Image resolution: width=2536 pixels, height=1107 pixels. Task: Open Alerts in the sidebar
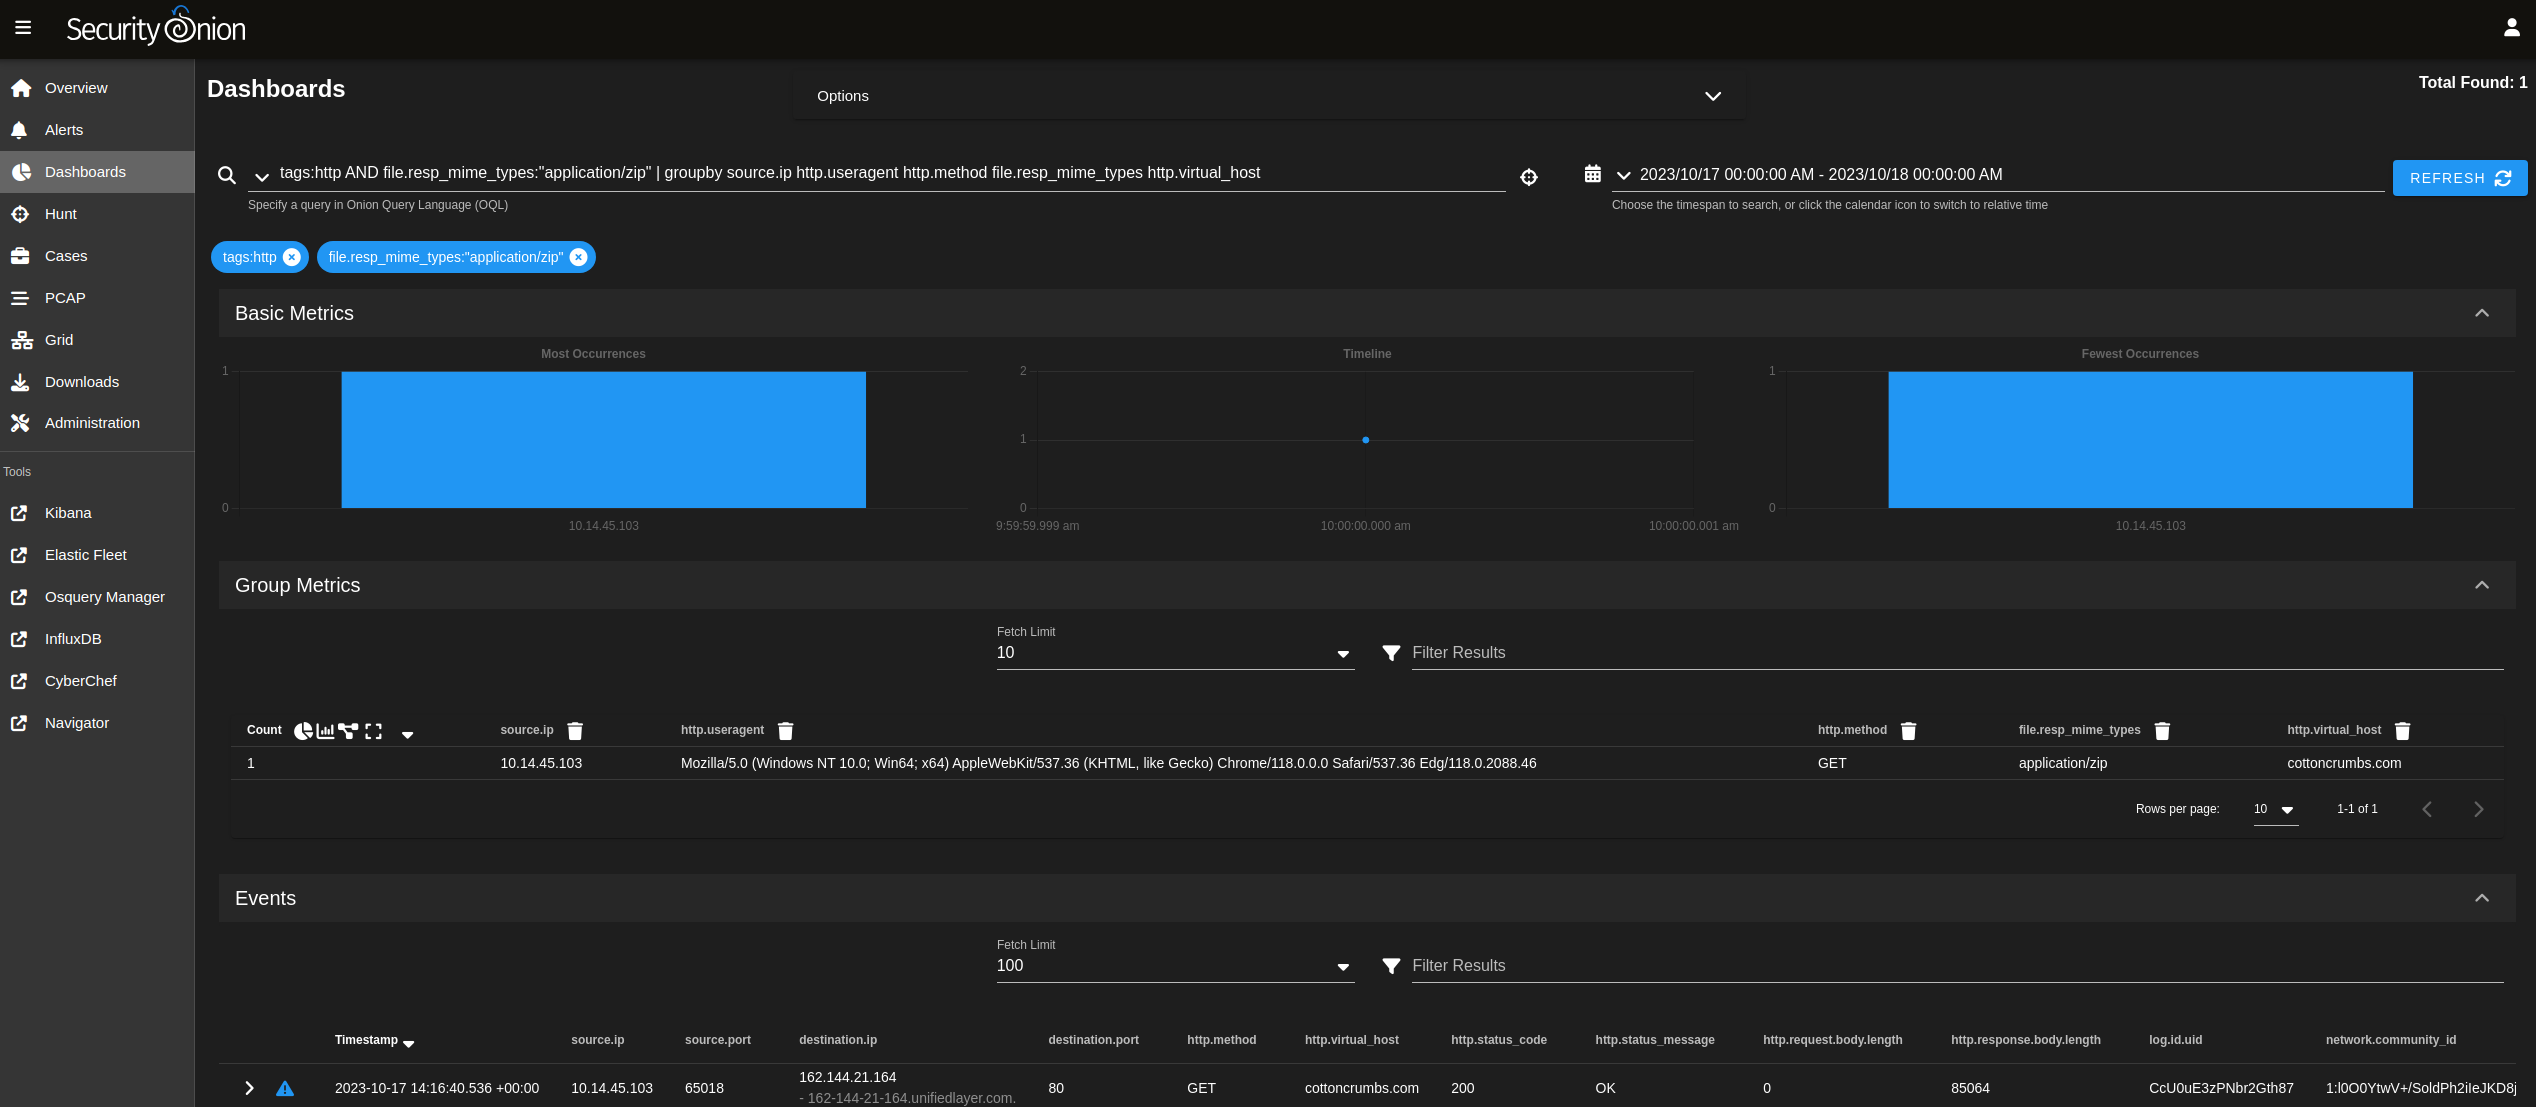(64, 130)
